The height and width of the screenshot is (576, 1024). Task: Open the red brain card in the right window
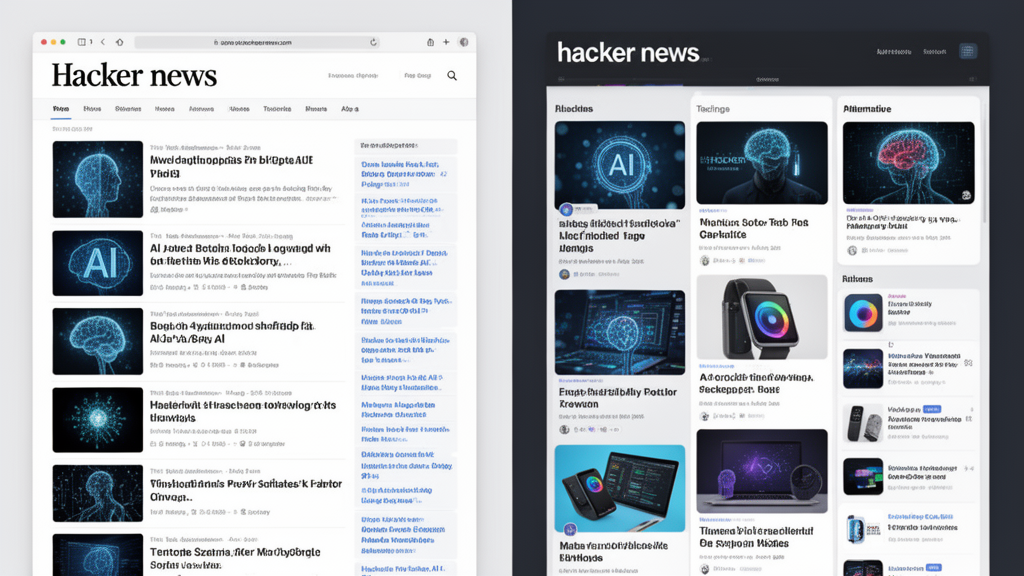pos(908,163)
